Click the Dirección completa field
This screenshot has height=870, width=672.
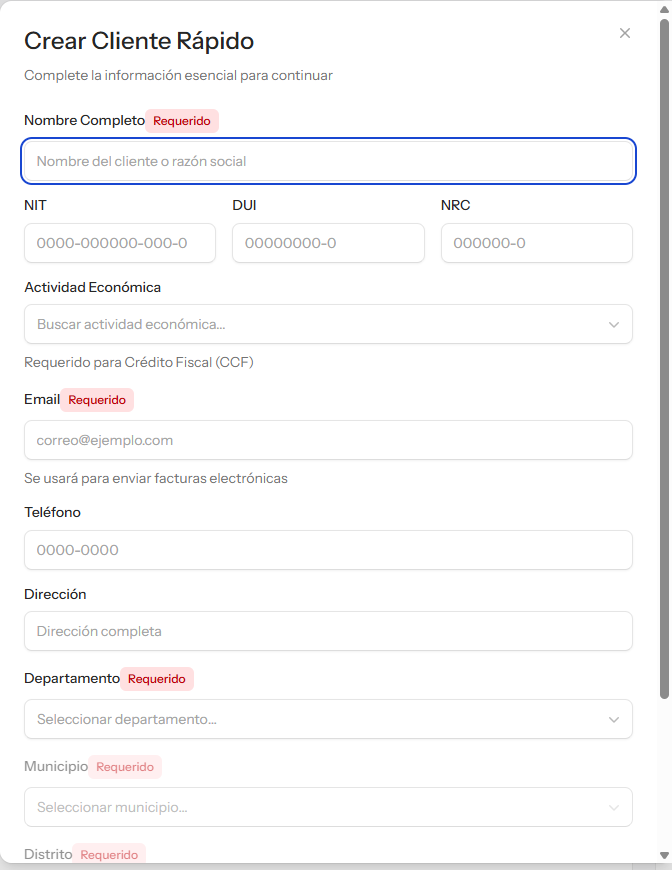point(329,631)
